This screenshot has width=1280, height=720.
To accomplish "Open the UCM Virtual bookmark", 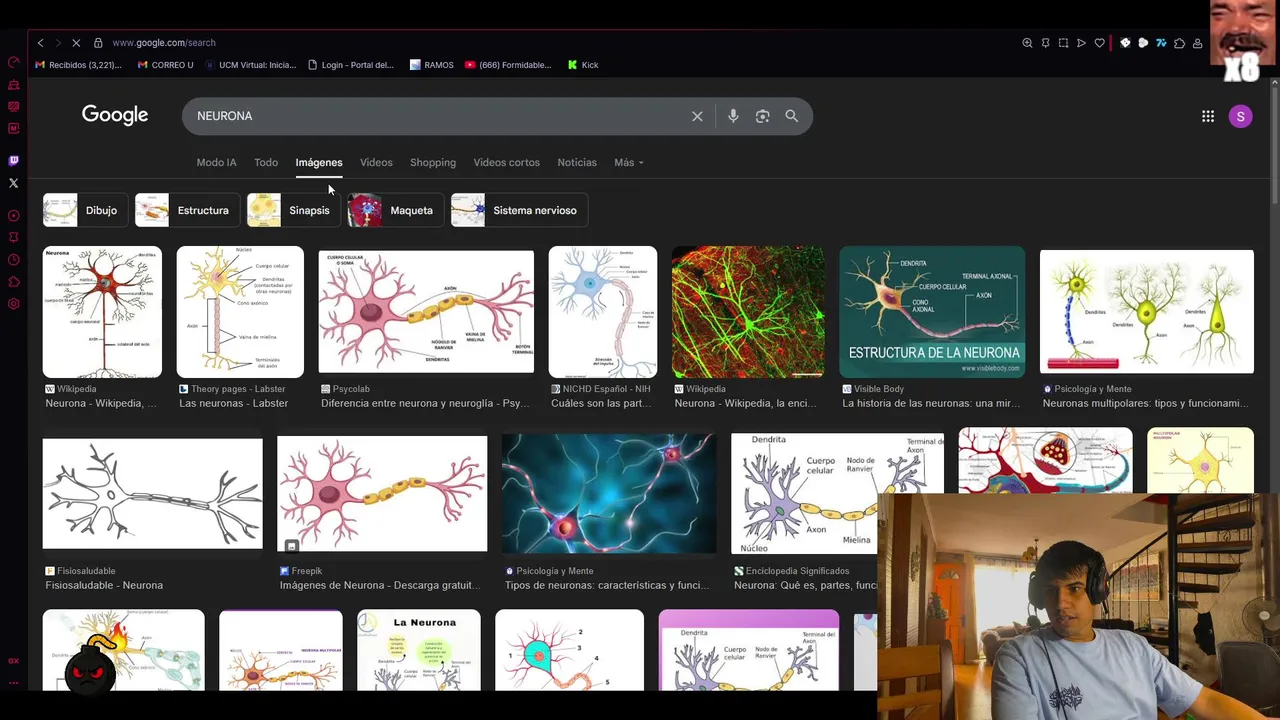I will pyautogui.click(x=250, y=65).
